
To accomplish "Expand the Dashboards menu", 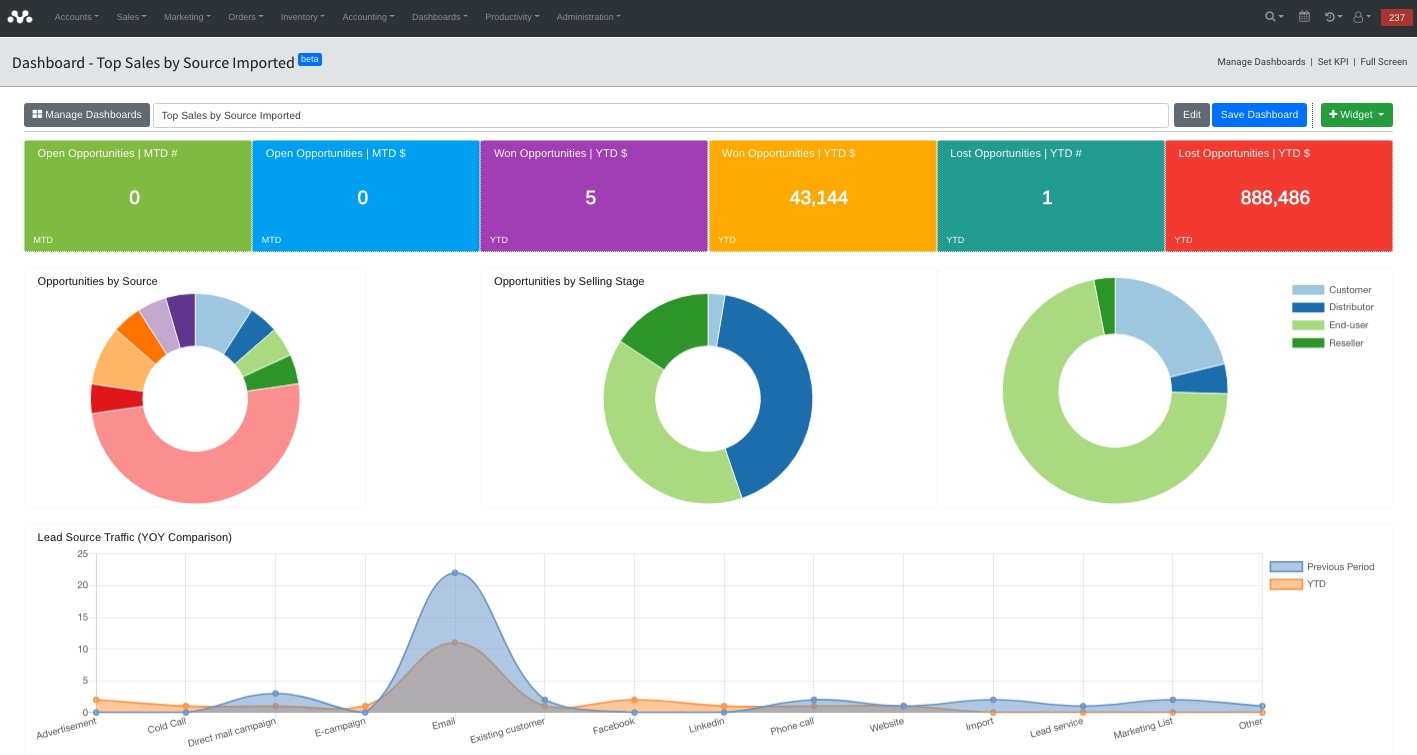I will pyautogui.click(x=440, y=17).
